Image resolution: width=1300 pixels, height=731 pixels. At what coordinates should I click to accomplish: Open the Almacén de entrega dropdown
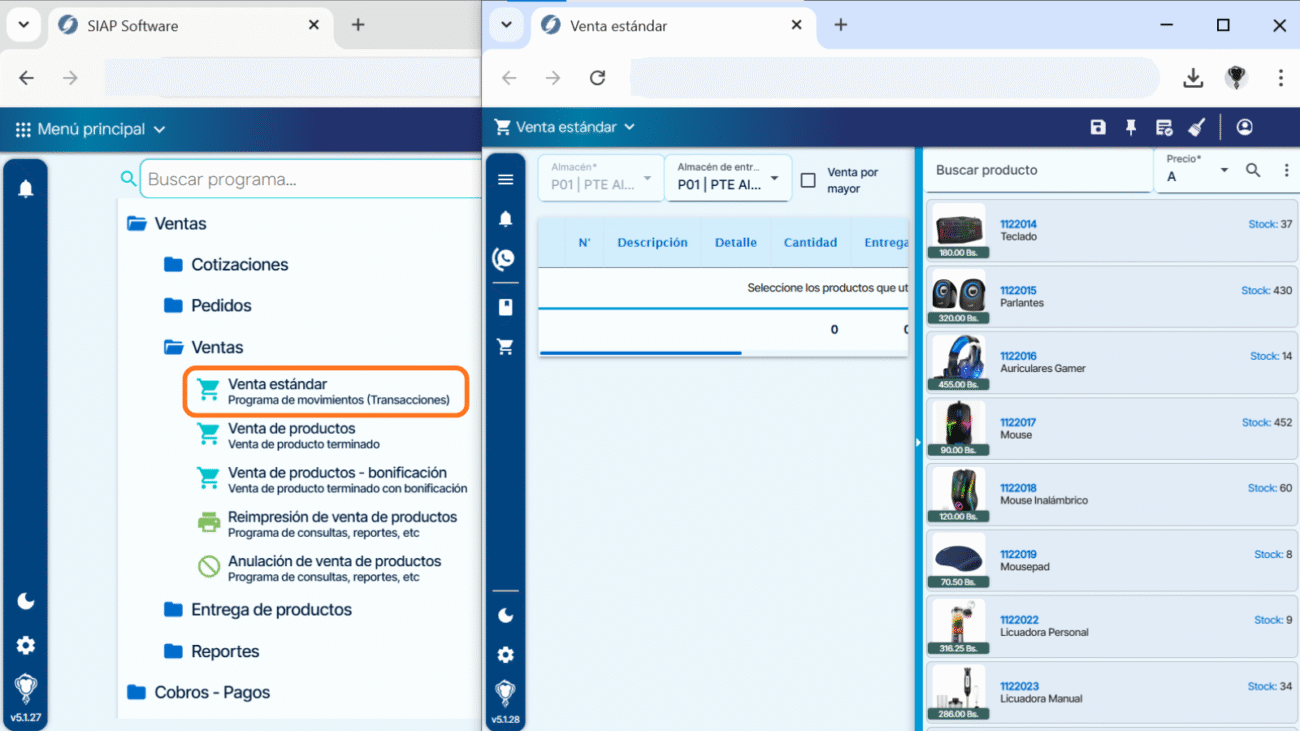727,178
